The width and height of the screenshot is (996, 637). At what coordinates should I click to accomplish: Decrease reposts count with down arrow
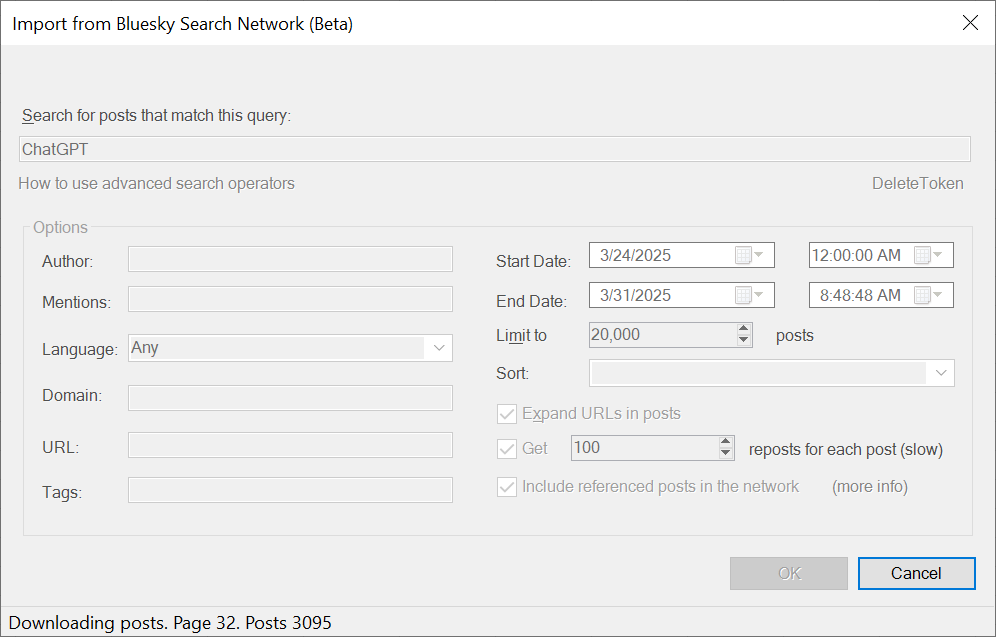[726, 454]
